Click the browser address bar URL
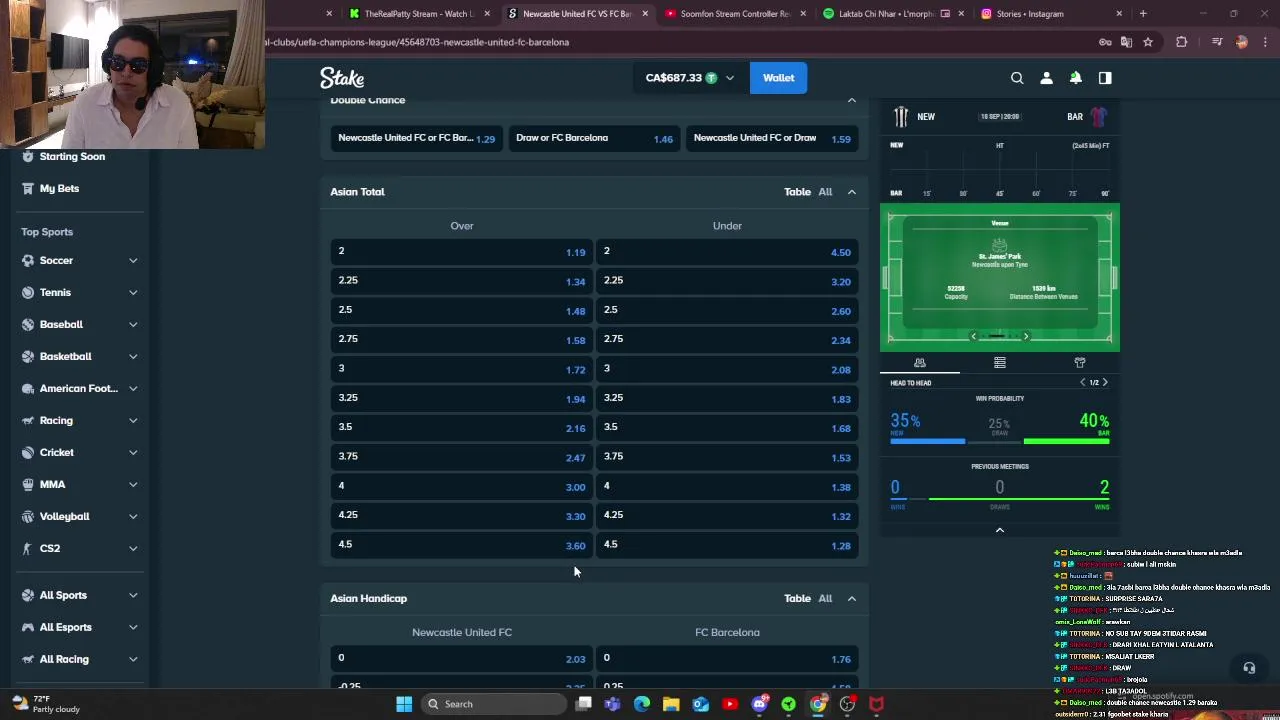Image resolution: width=1280 pixels, height=720 pixels. tap(417, 42)
